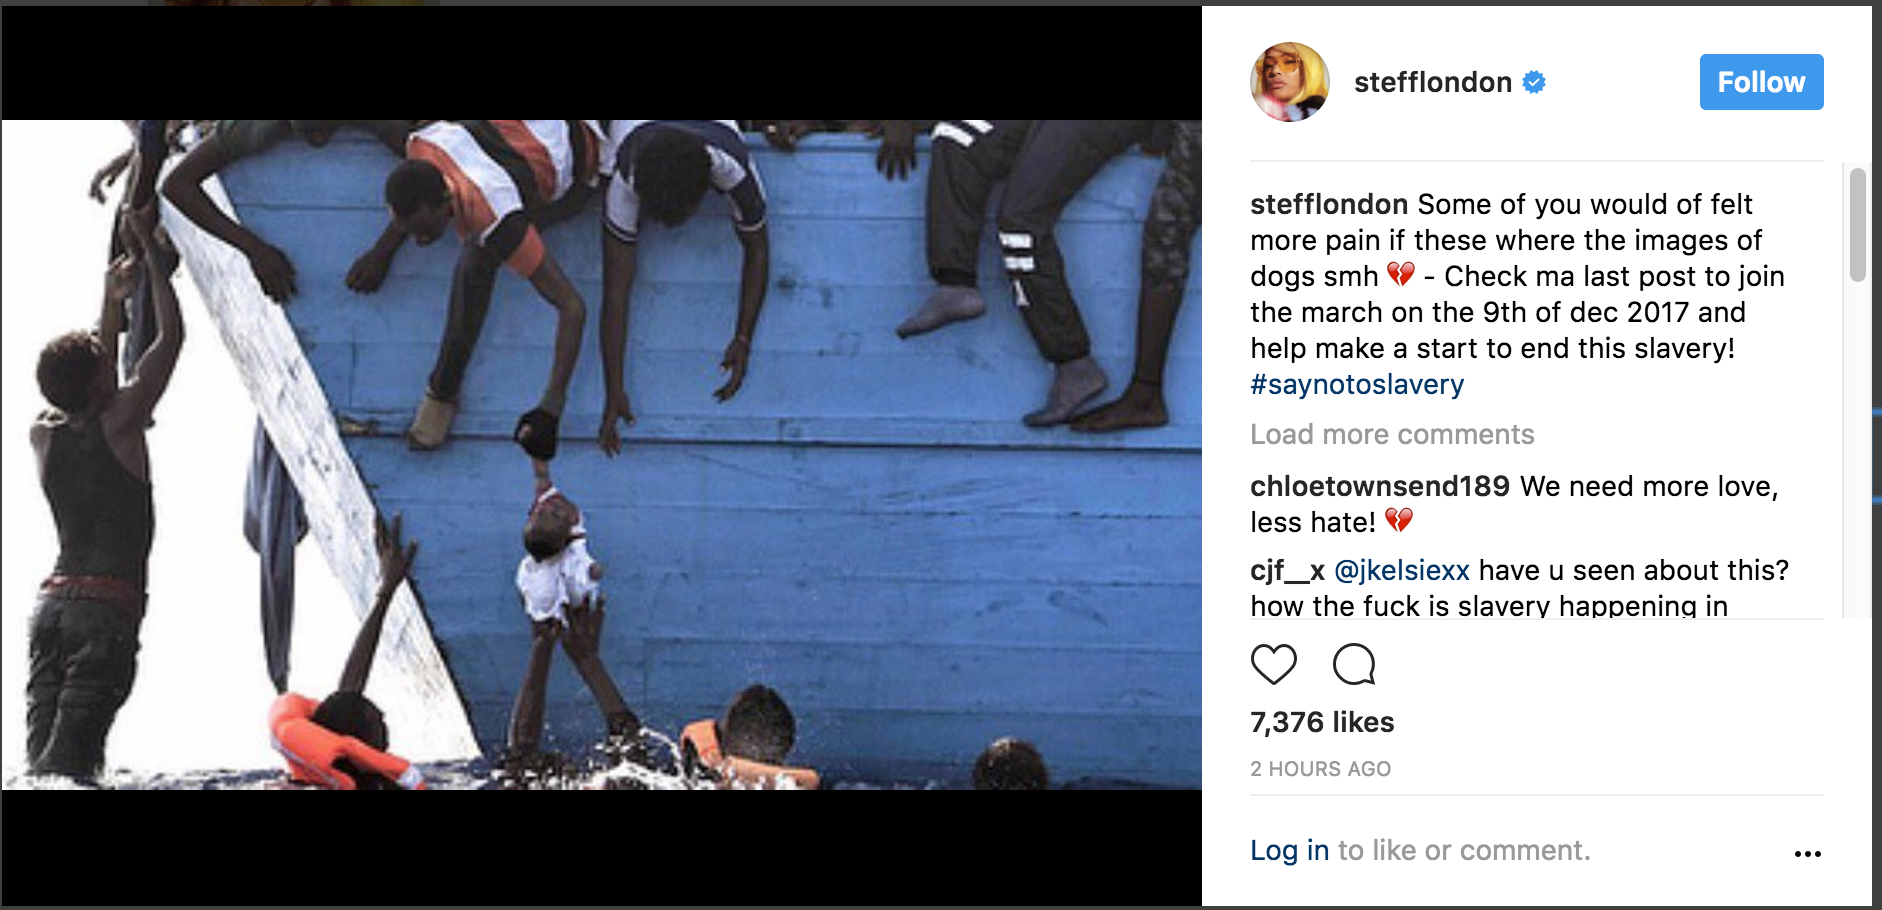Open chloetownsend189's profile from comment
This screenshot has width=1882, height=910.
point(1379,486)
